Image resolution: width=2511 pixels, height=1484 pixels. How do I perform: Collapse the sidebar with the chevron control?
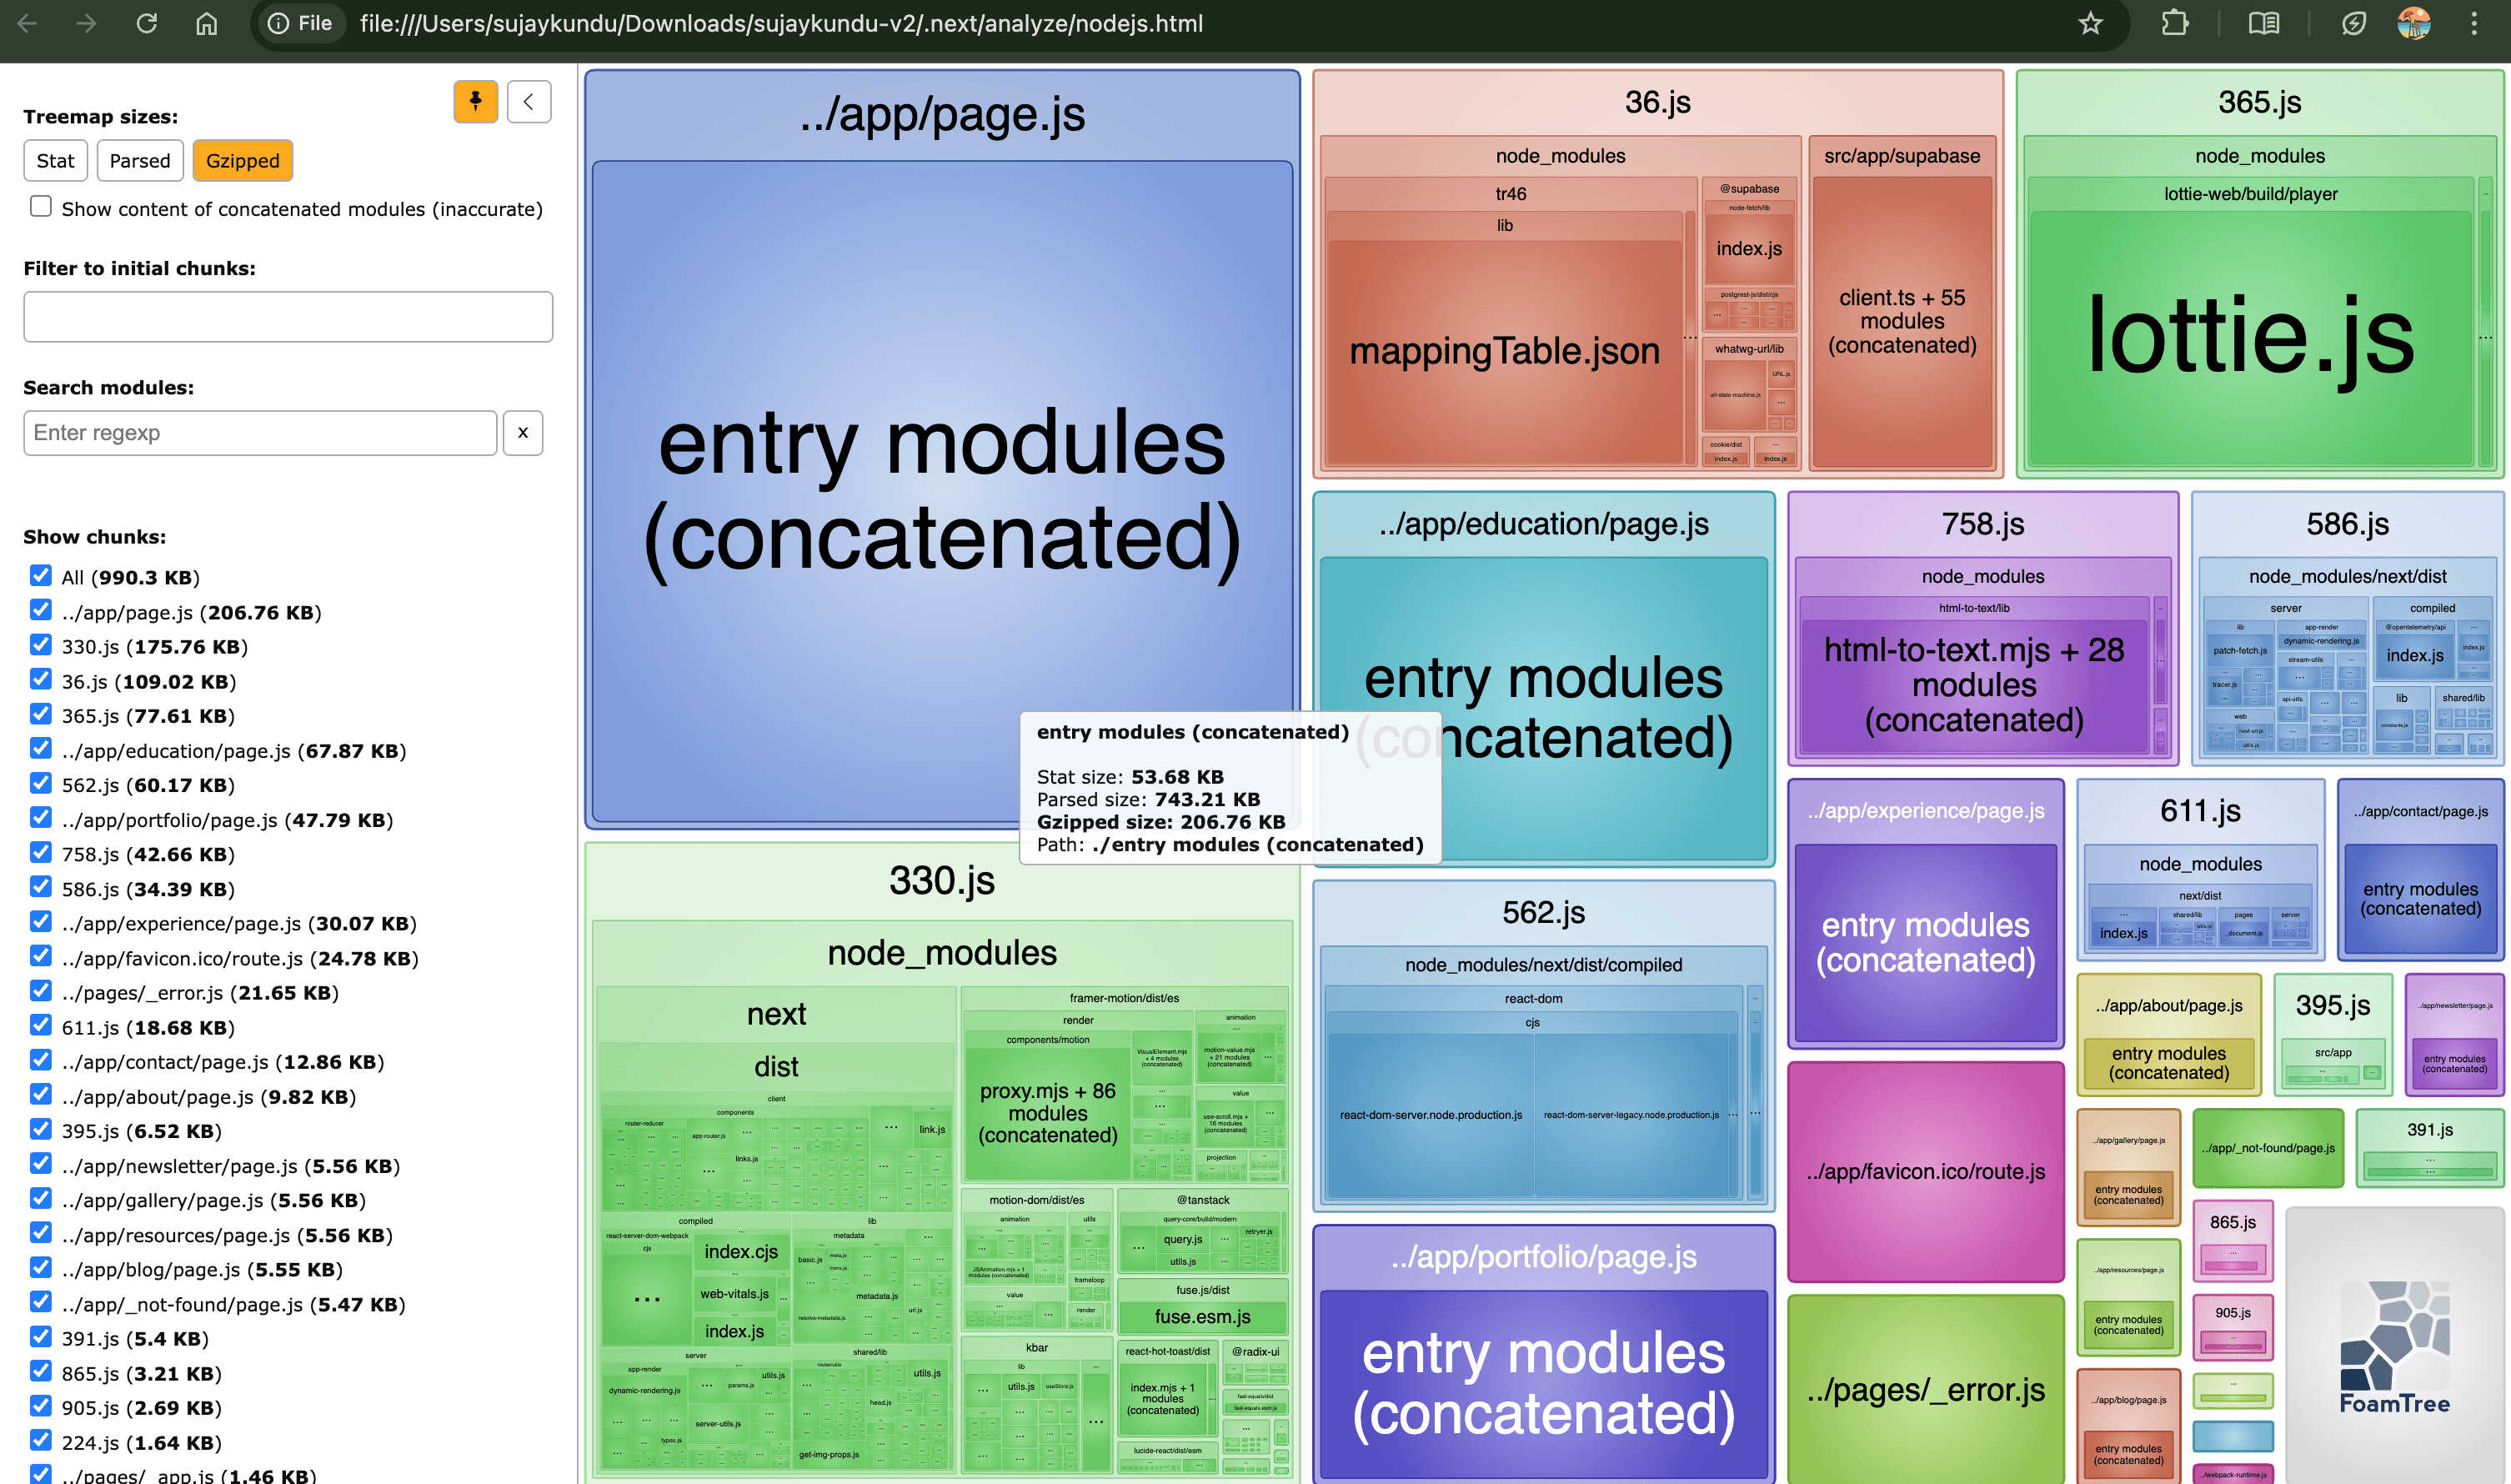tap(529, 101)
